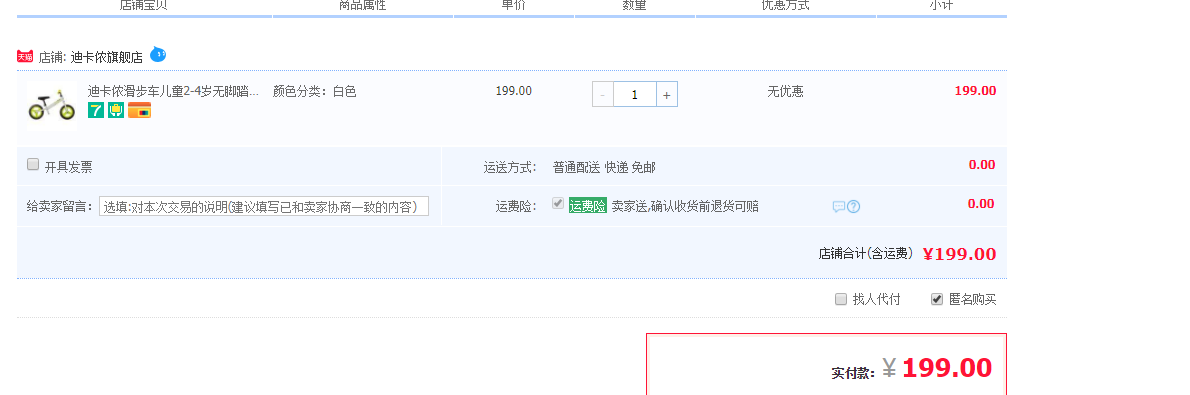This screenshot has width=1190, height=395.
Task: Click the 找人代付 label text
Action: [x=877, y=299]
